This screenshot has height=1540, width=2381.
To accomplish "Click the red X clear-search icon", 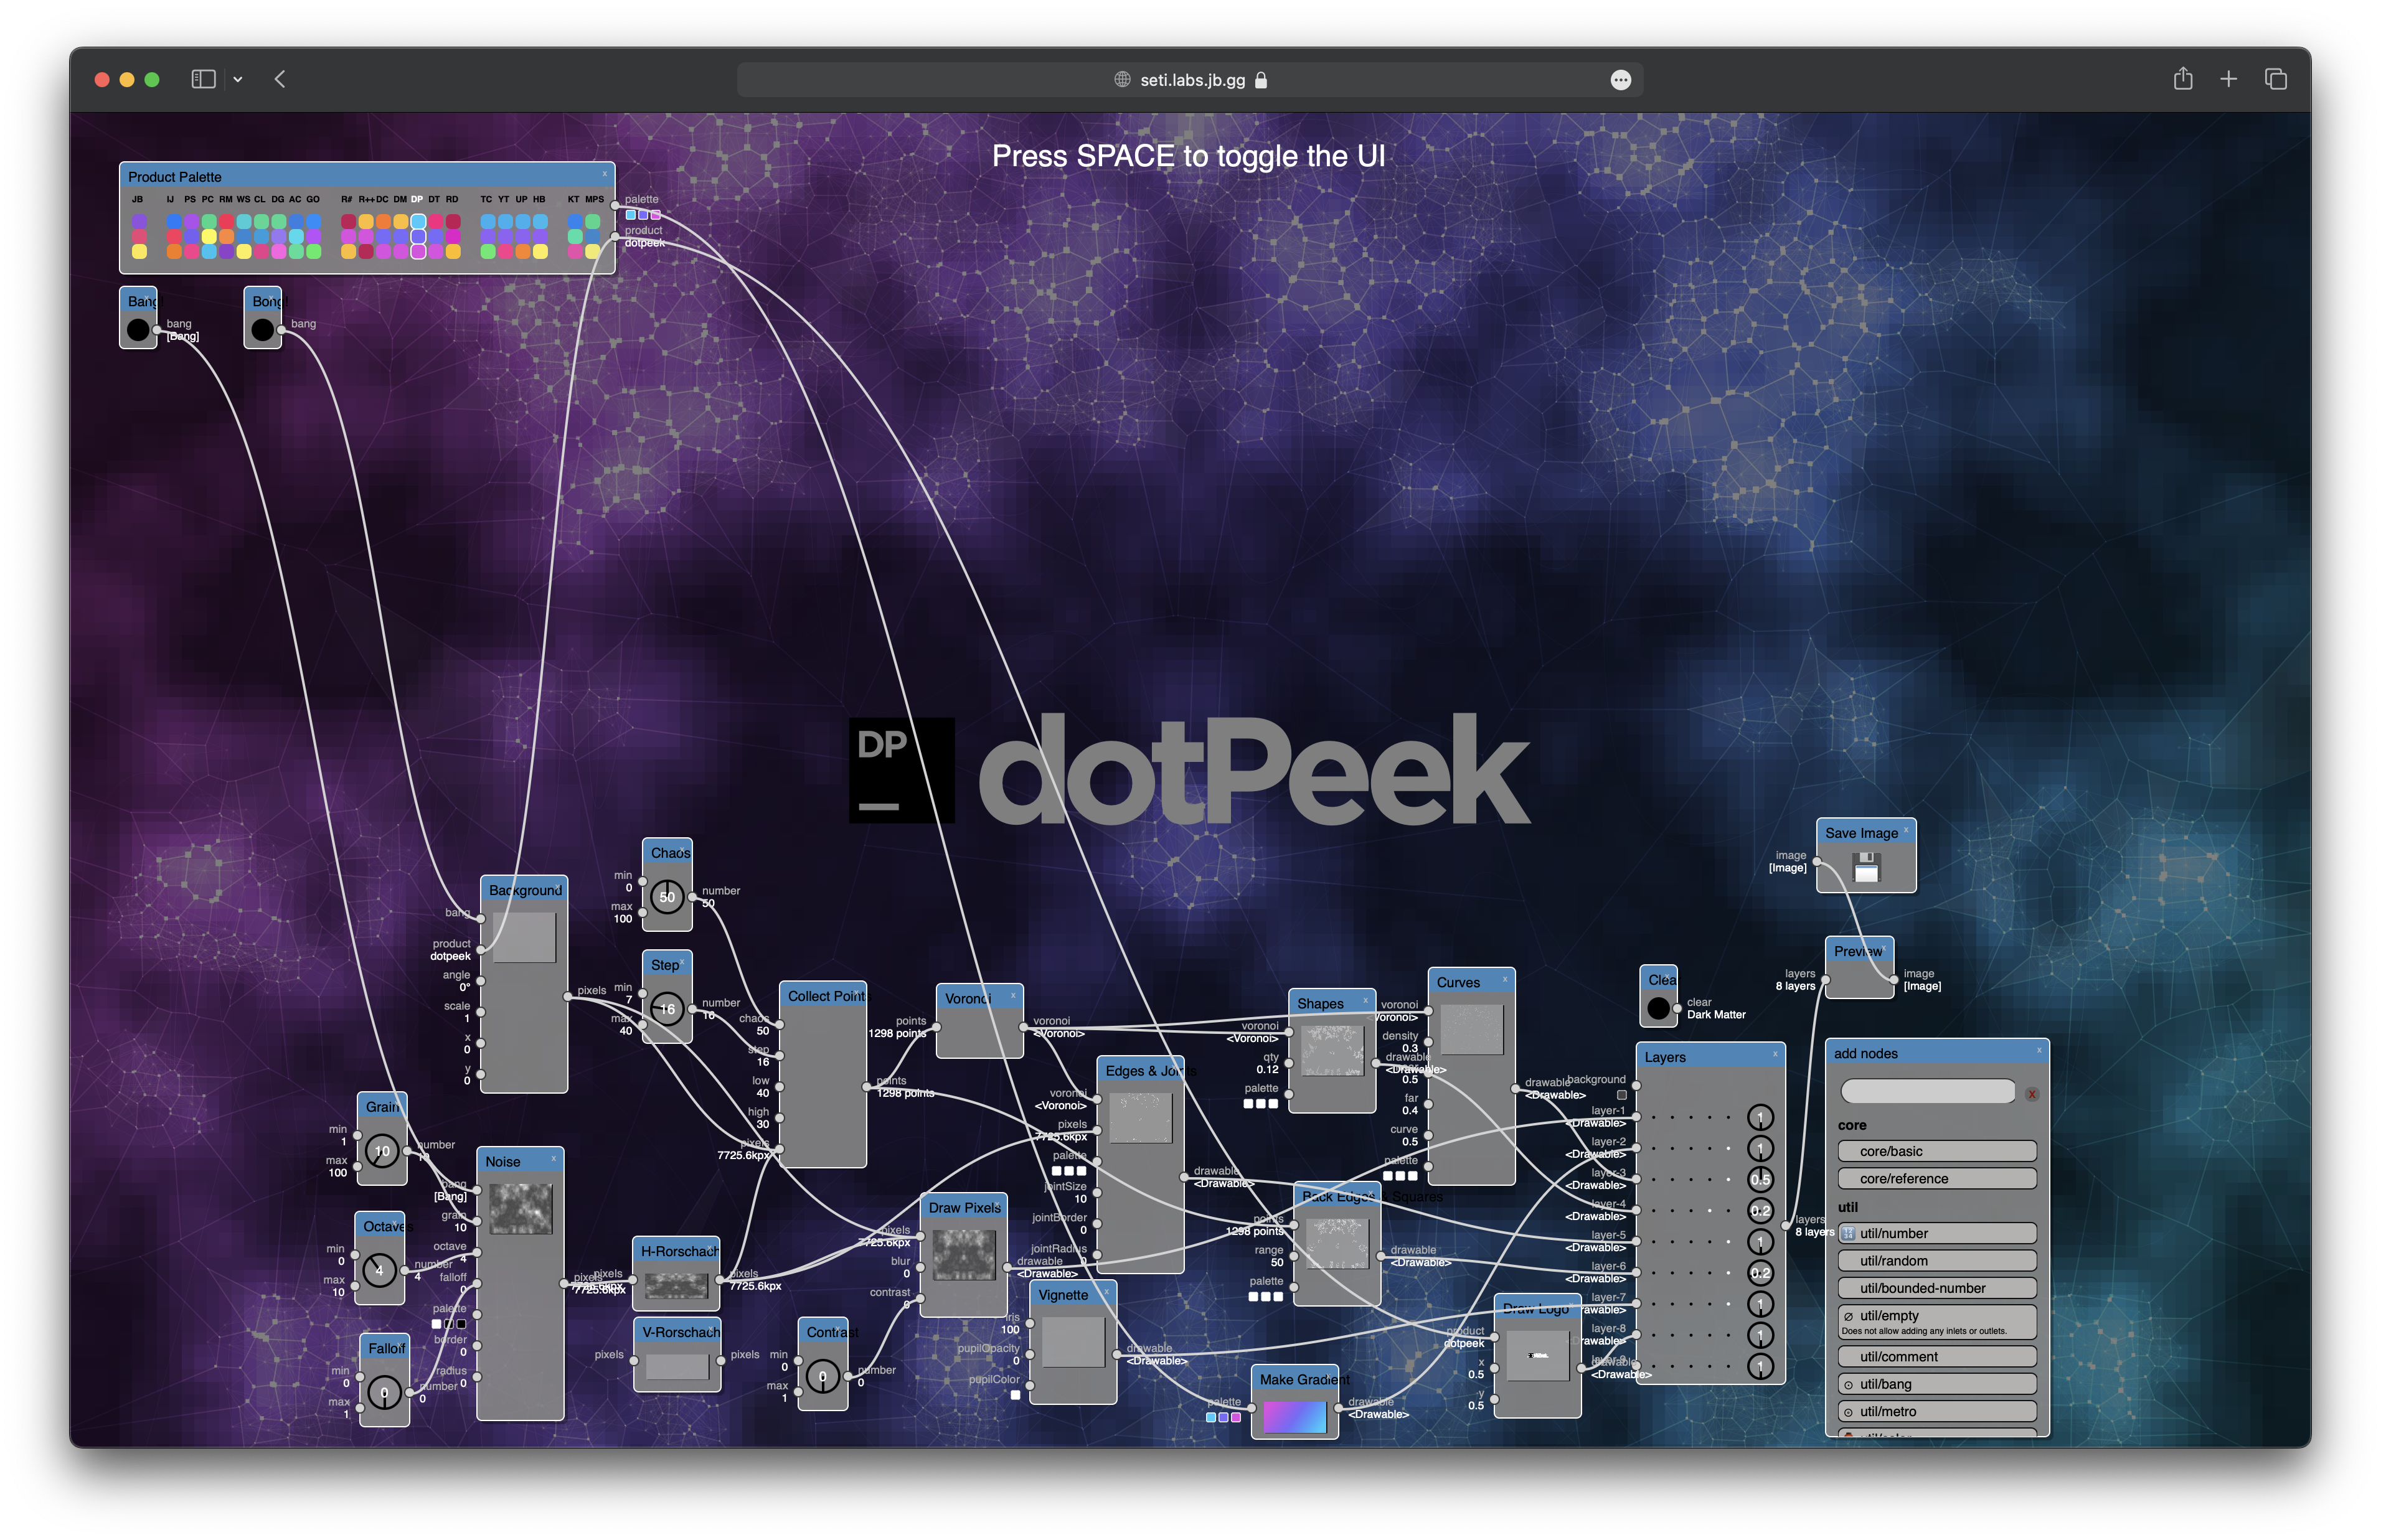I will click(x=2031, y=1094).
